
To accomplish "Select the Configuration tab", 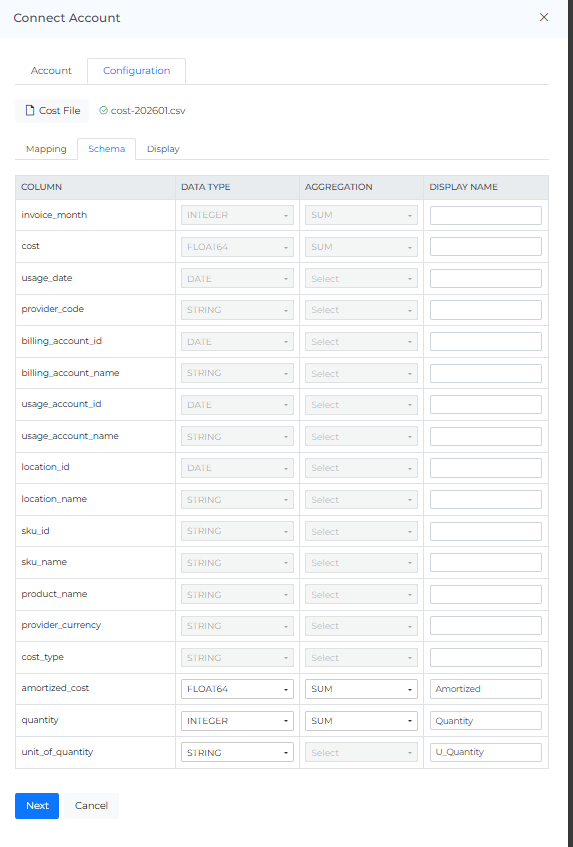I will pos(137,71).
